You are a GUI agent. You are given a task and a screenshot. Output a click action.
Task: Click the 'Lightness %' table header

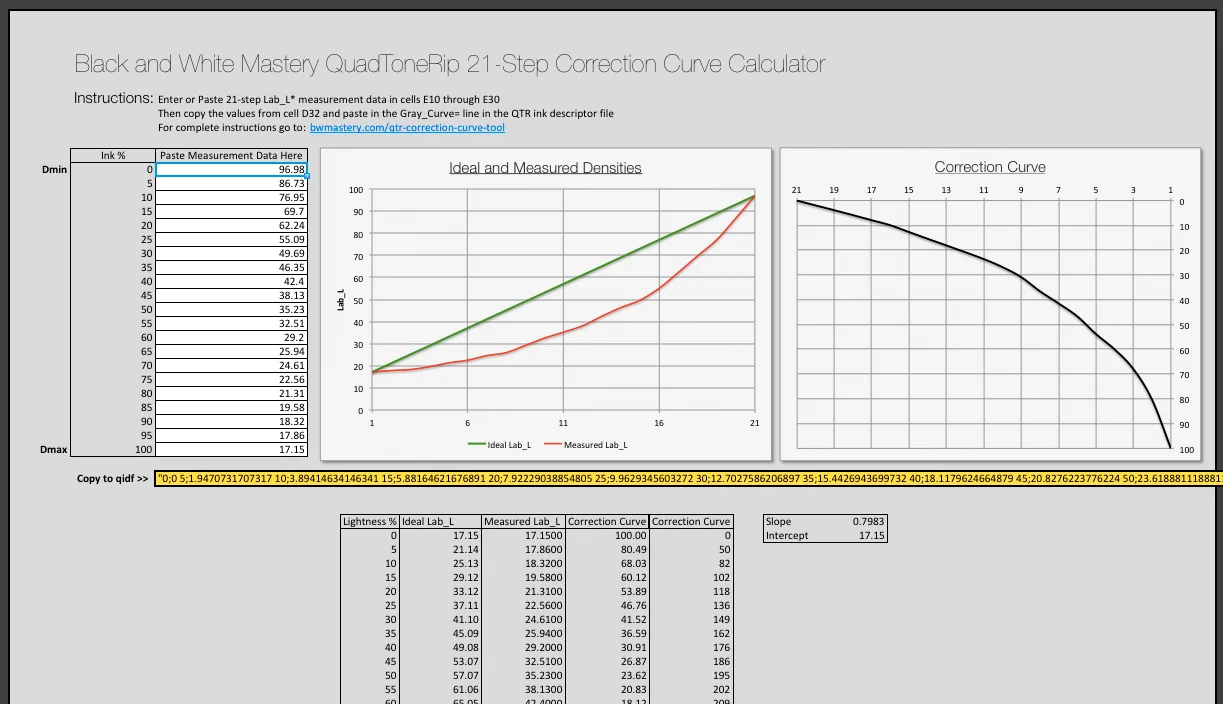(x=370, y=522)
